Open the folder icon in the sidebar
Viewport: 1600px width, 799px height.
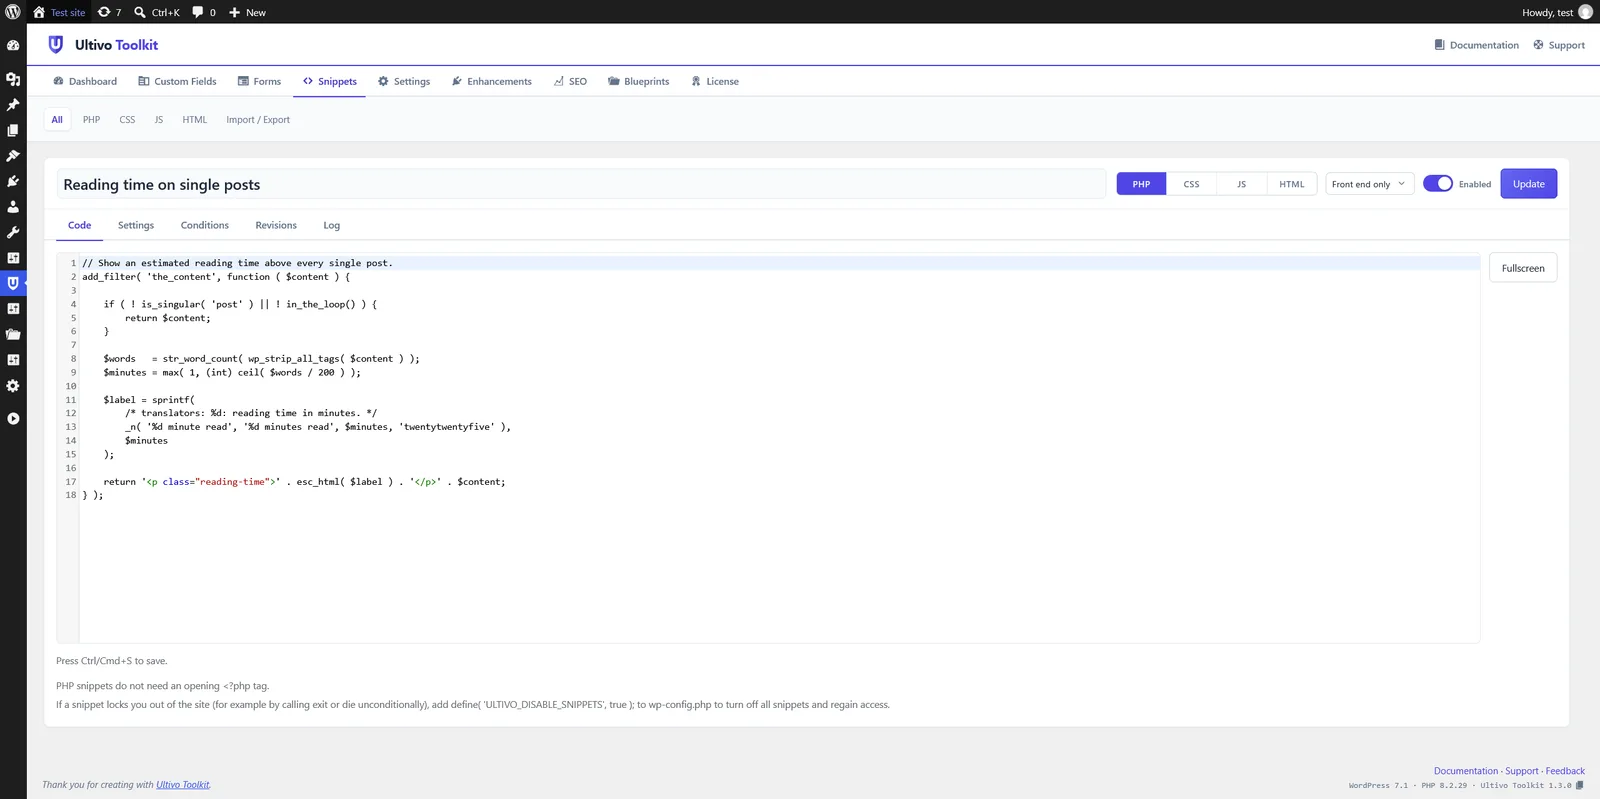tap(13, 334)
